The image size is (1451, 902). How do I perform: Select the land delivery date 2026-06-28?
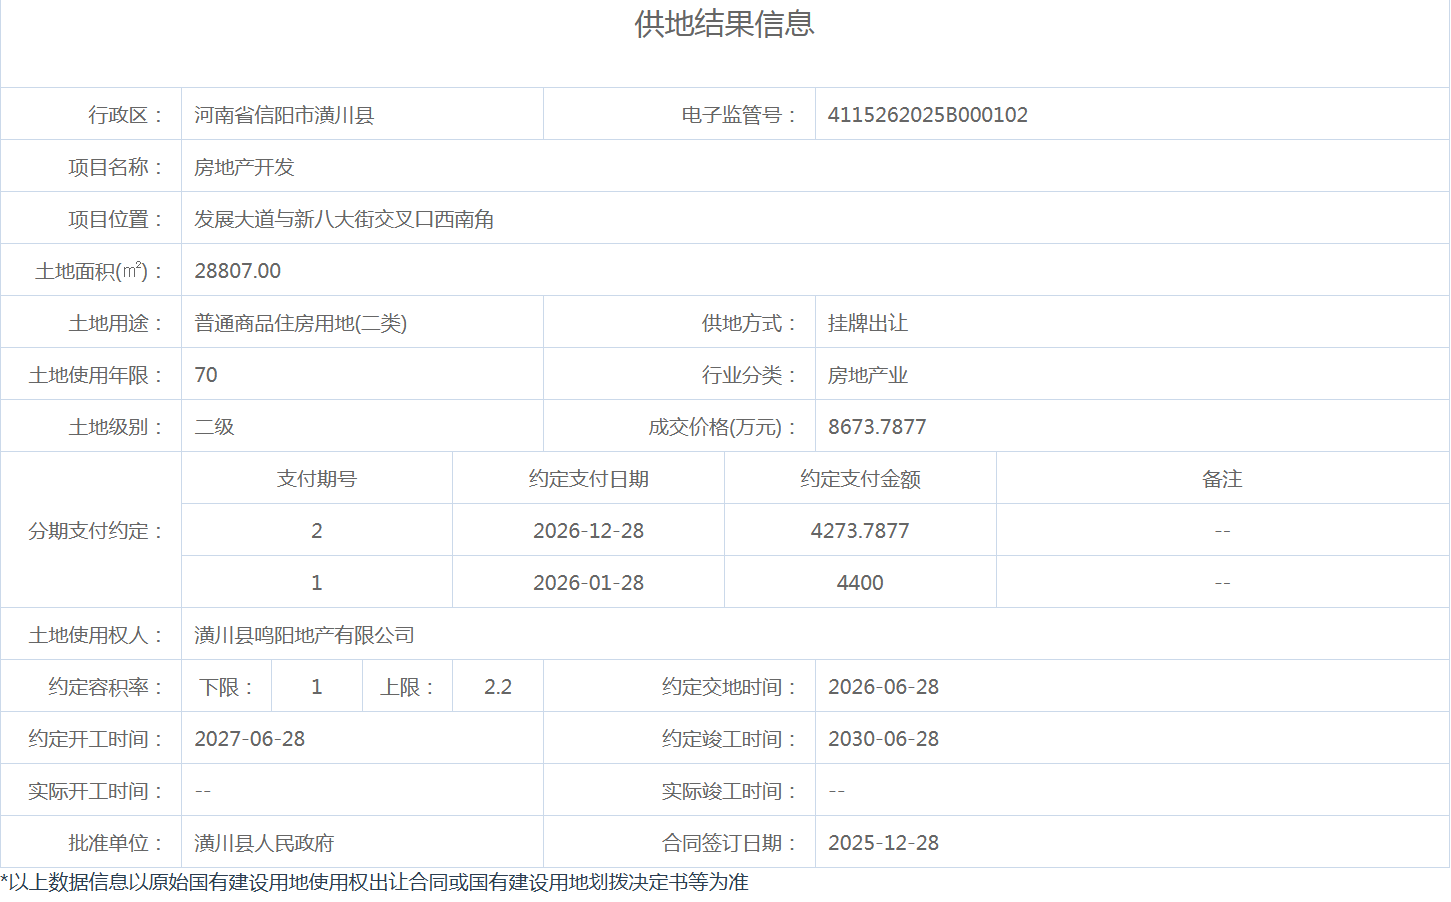(x=884, y=687)
